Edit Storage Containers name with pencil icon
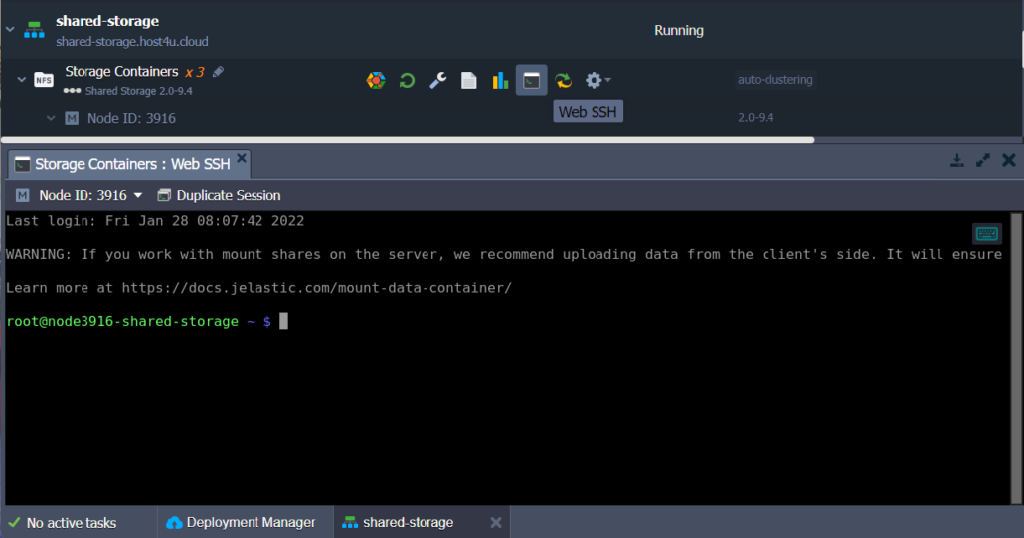 coord(218,72)
